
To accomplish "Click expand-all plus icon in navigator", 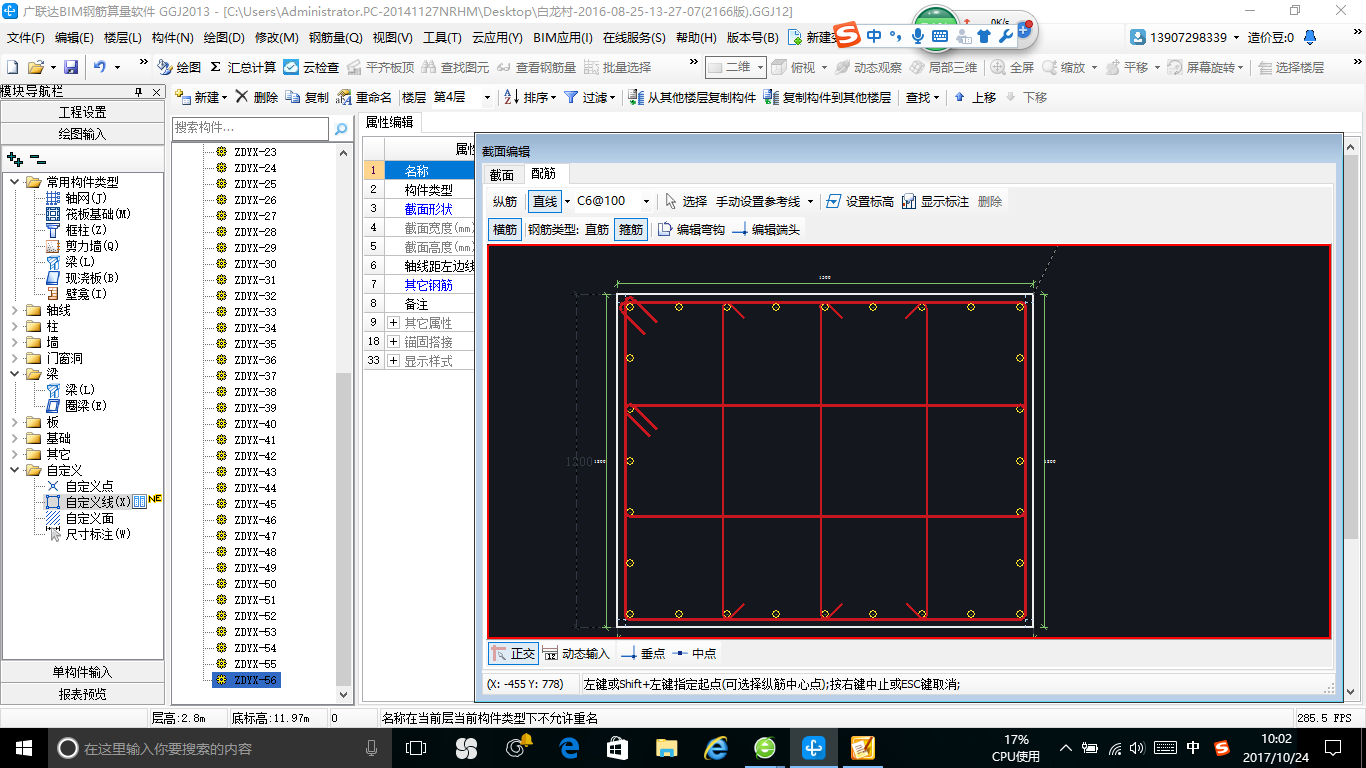I will coord(15,159).
